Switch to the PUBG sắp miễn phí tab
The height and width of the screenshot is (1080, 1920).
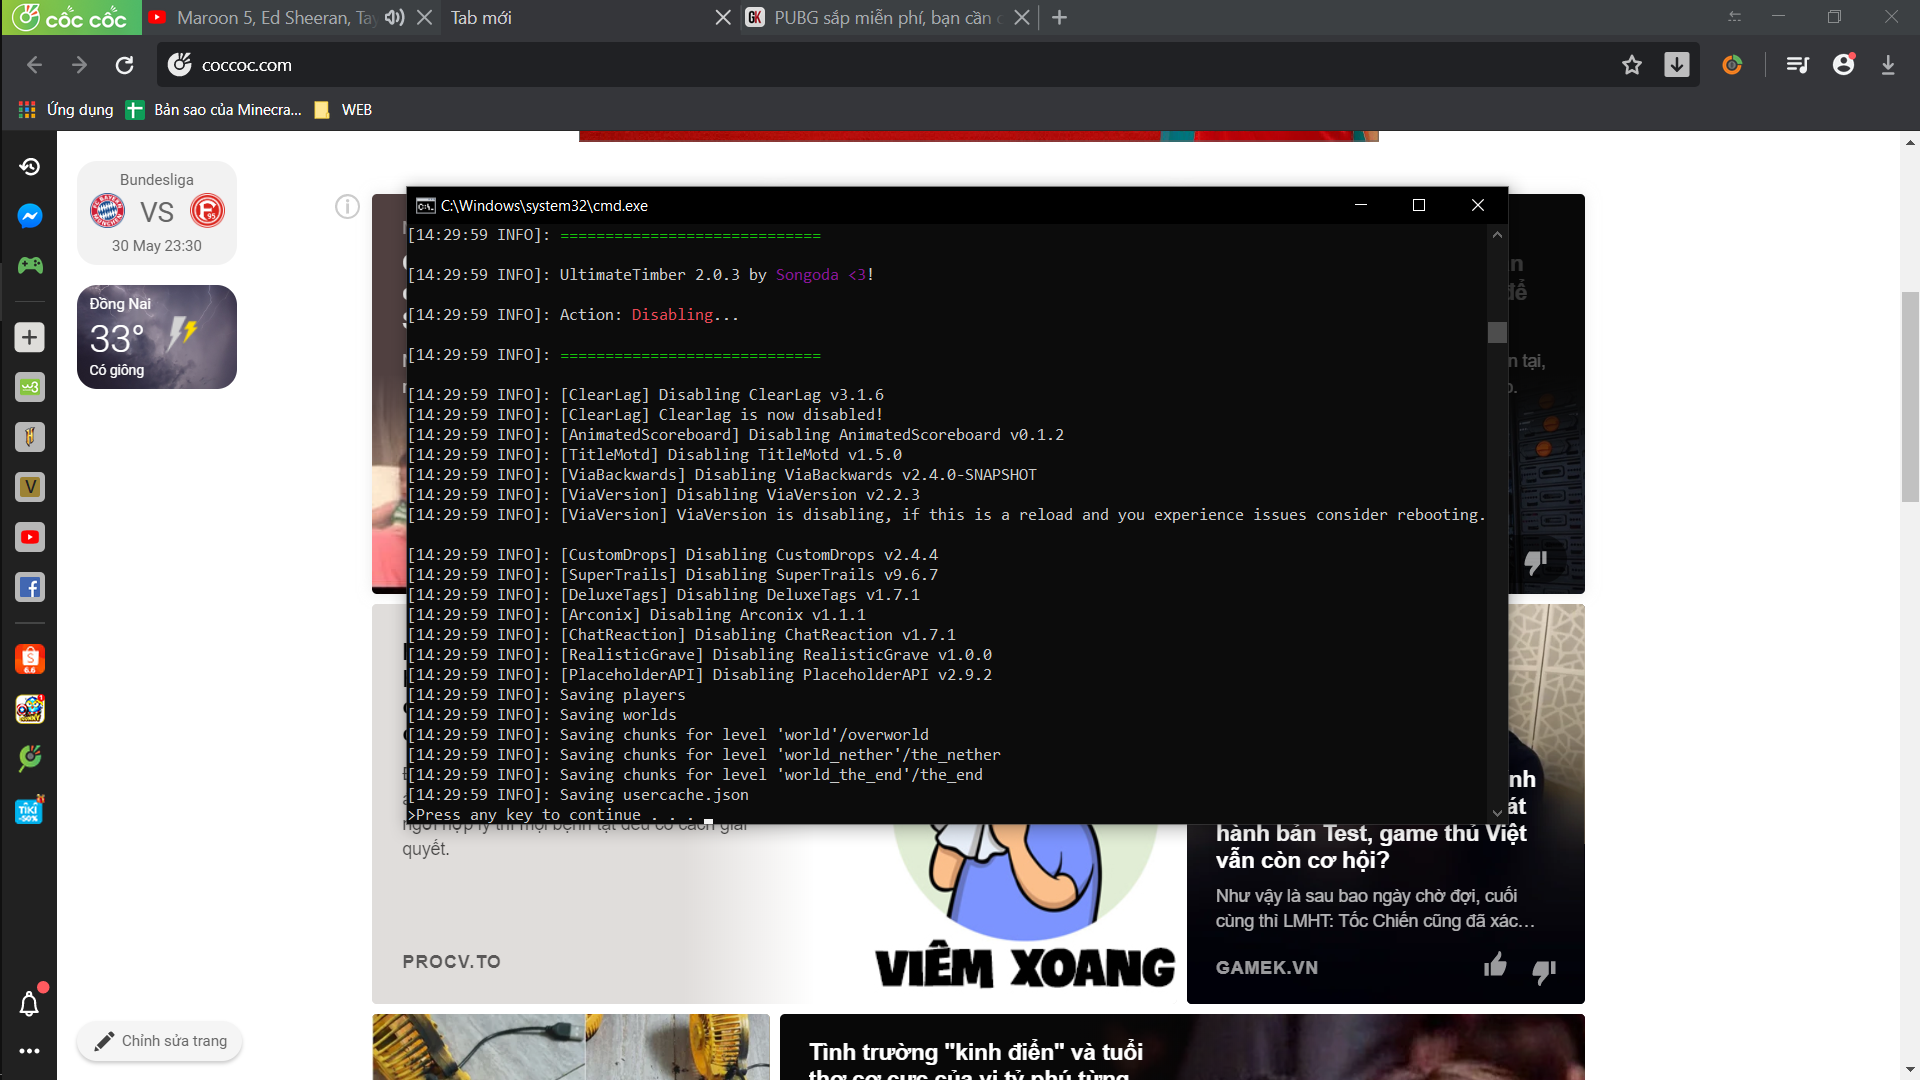(880, 17)
